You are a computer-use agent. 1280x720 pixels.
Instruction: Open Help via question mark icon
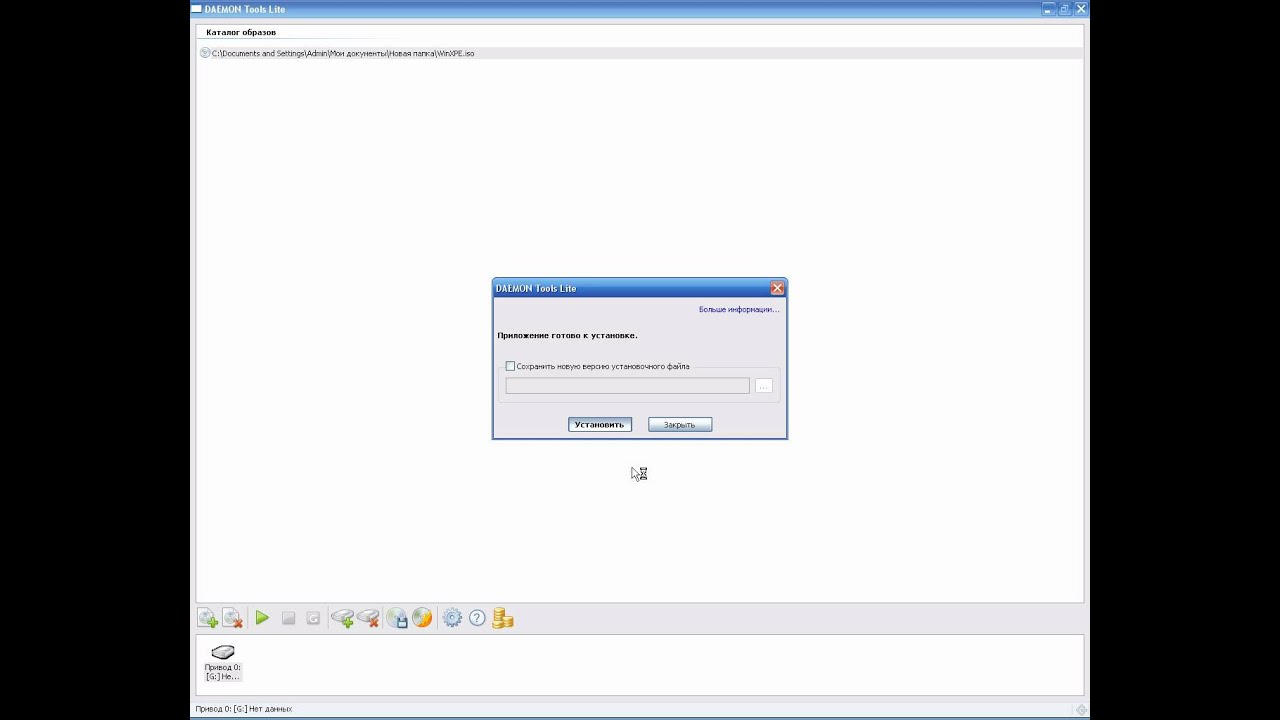pyautogui.click(x=477, y=618)
